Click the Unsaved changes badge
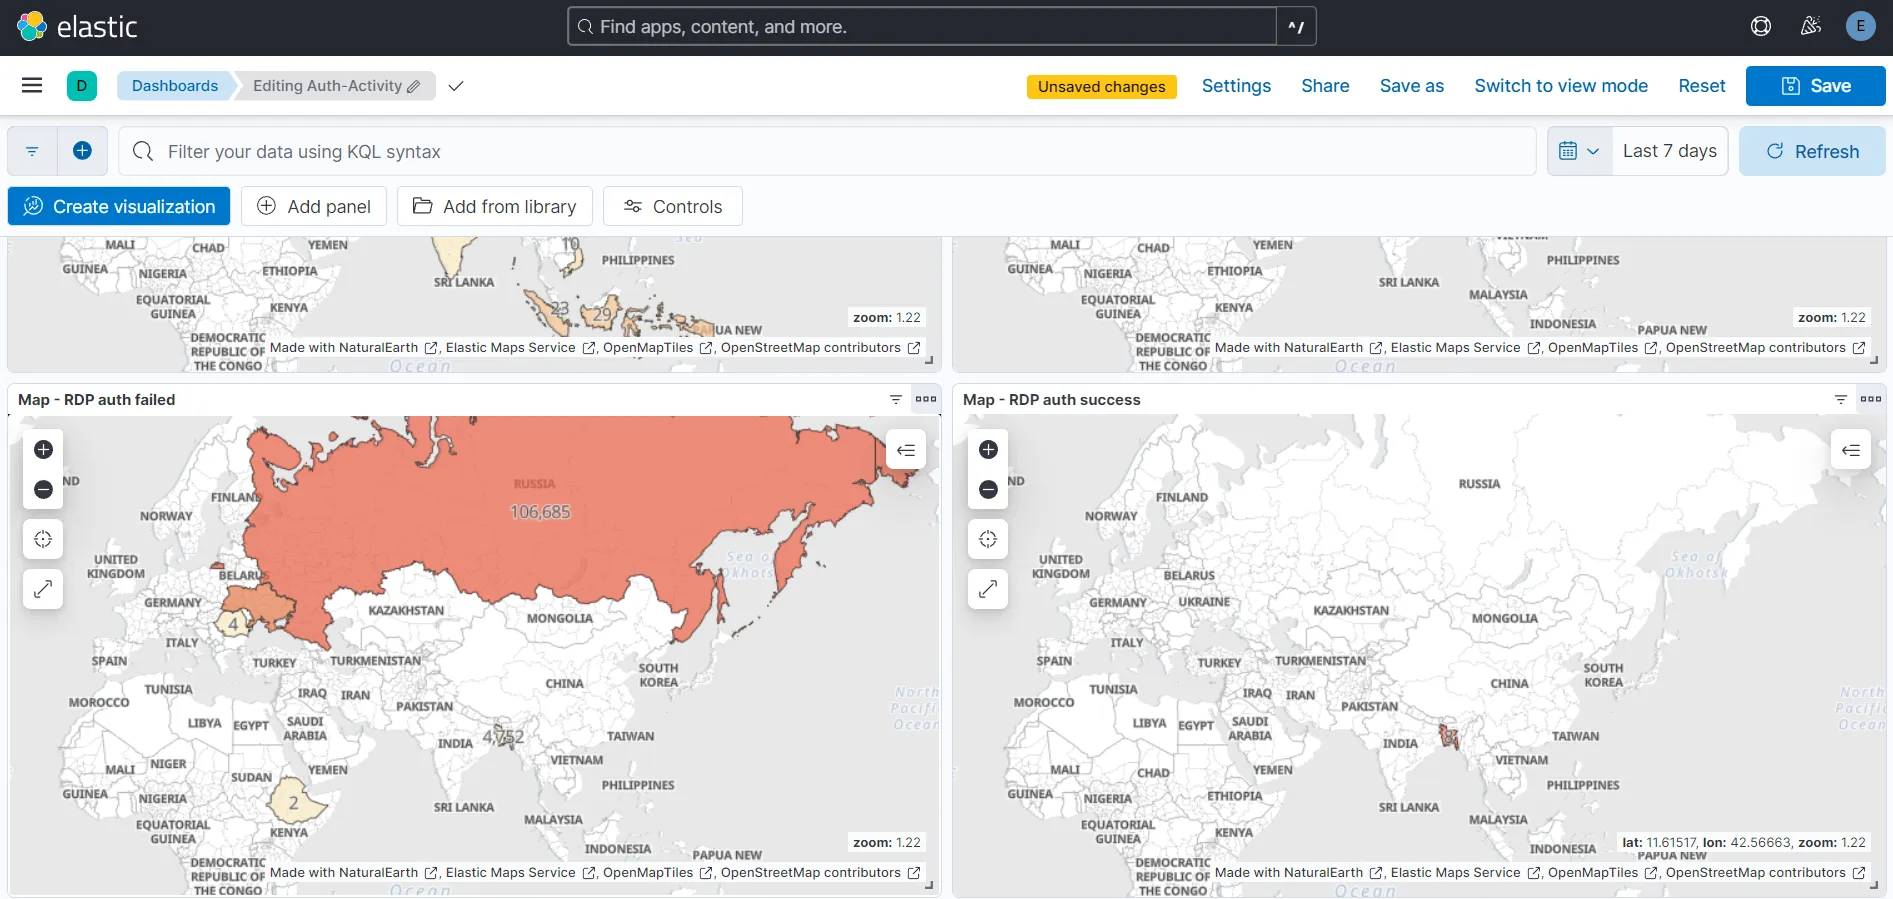The width and height of the screenshot is (1893, 899). click(x=1101, y=87)
